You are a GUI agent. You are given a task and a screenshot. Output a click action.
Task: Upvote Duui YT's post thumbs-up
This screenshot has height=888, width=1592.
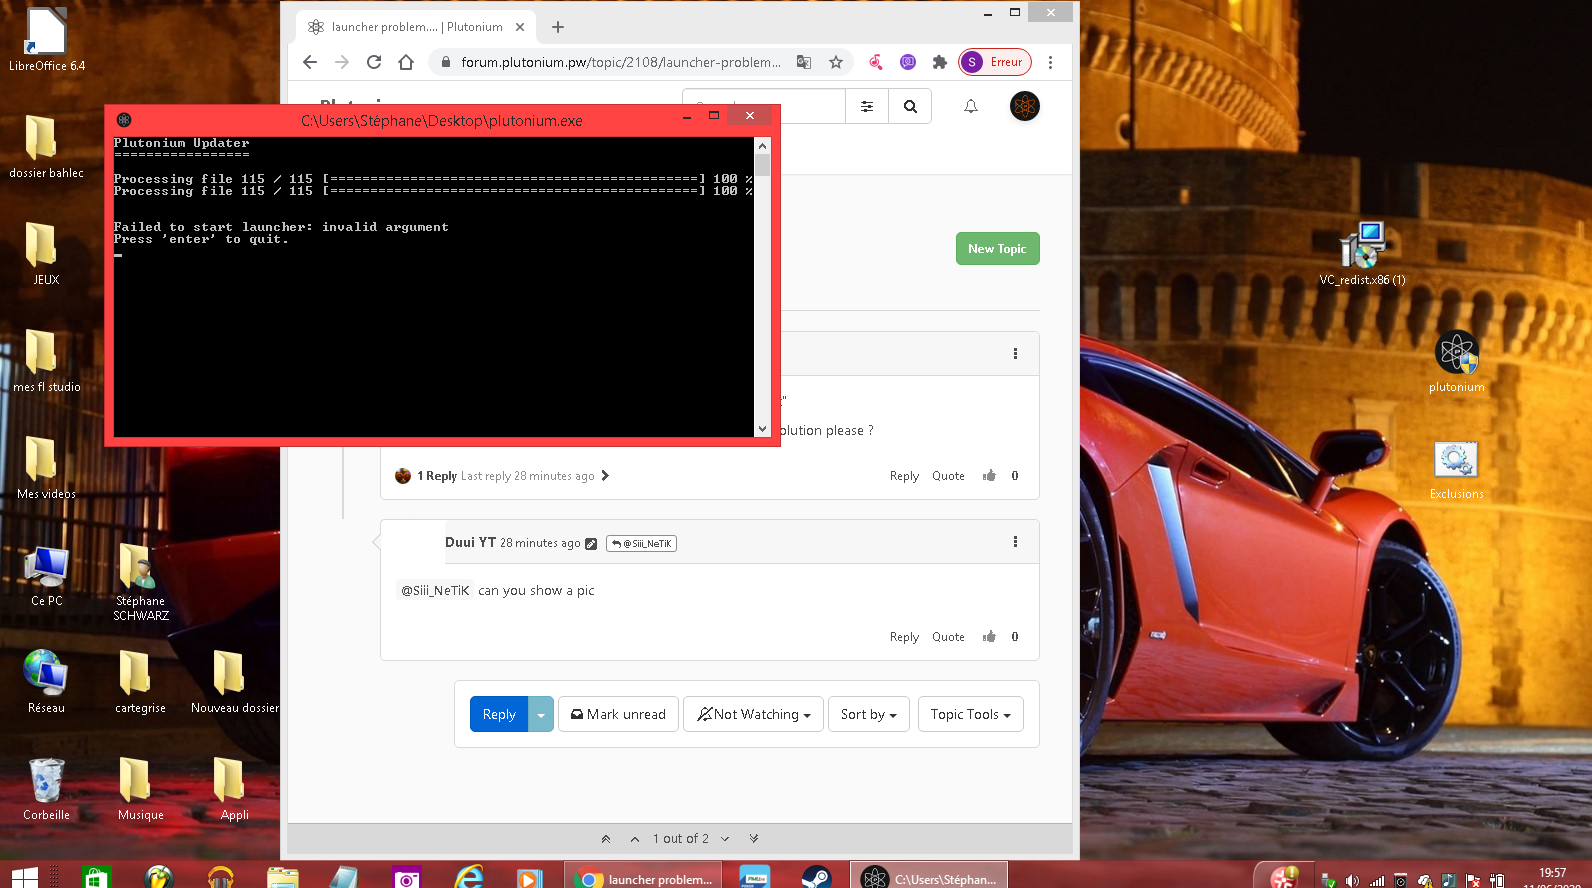(x=989, y=637)
